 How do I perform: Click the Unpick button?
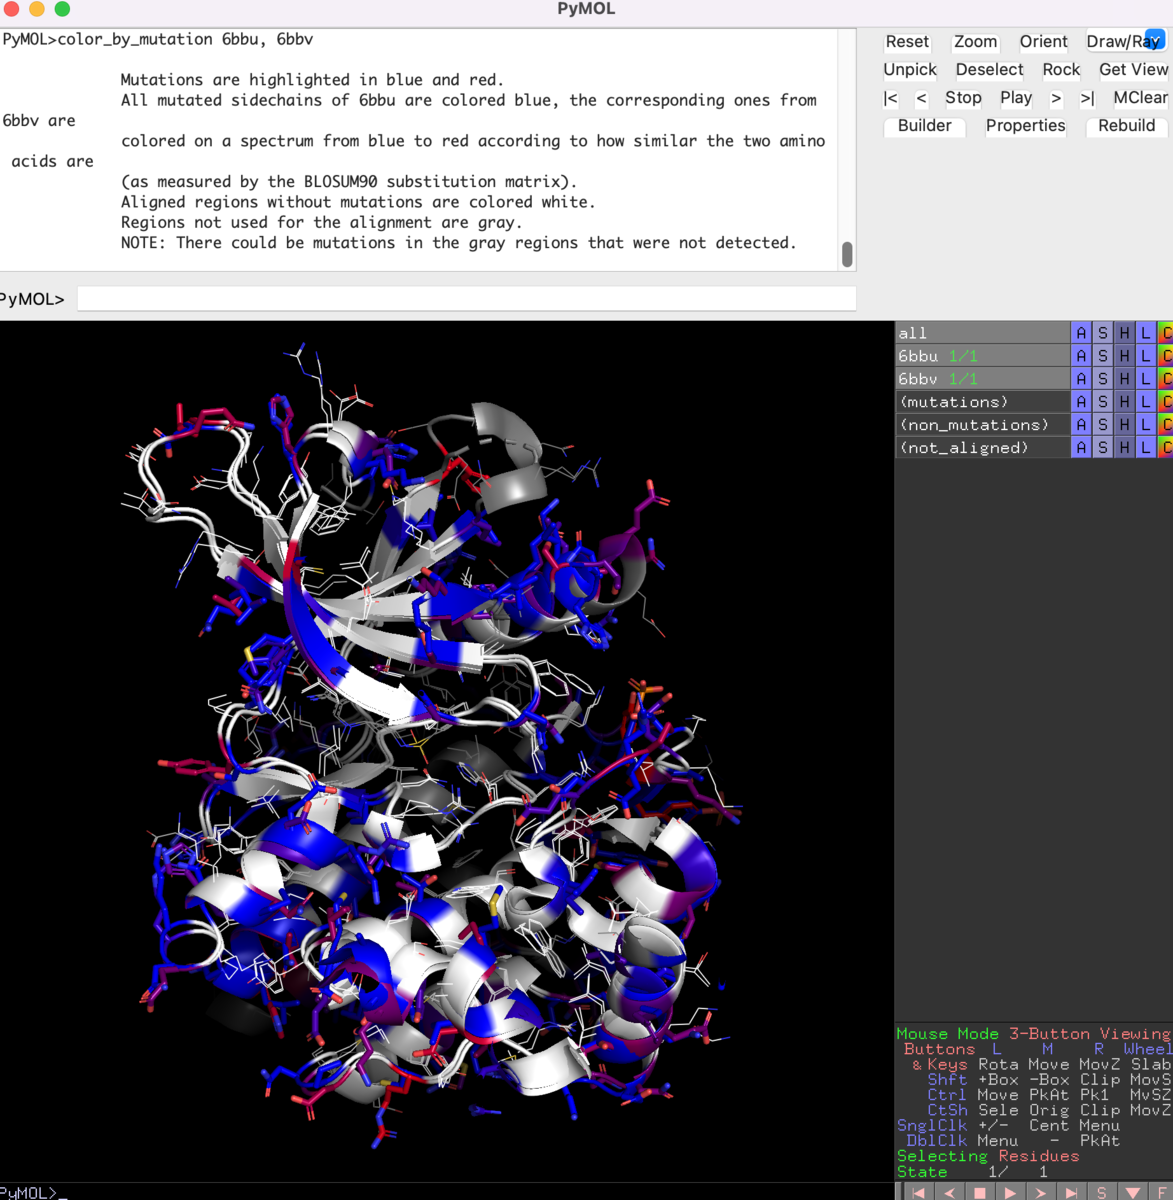coord(910,70)
